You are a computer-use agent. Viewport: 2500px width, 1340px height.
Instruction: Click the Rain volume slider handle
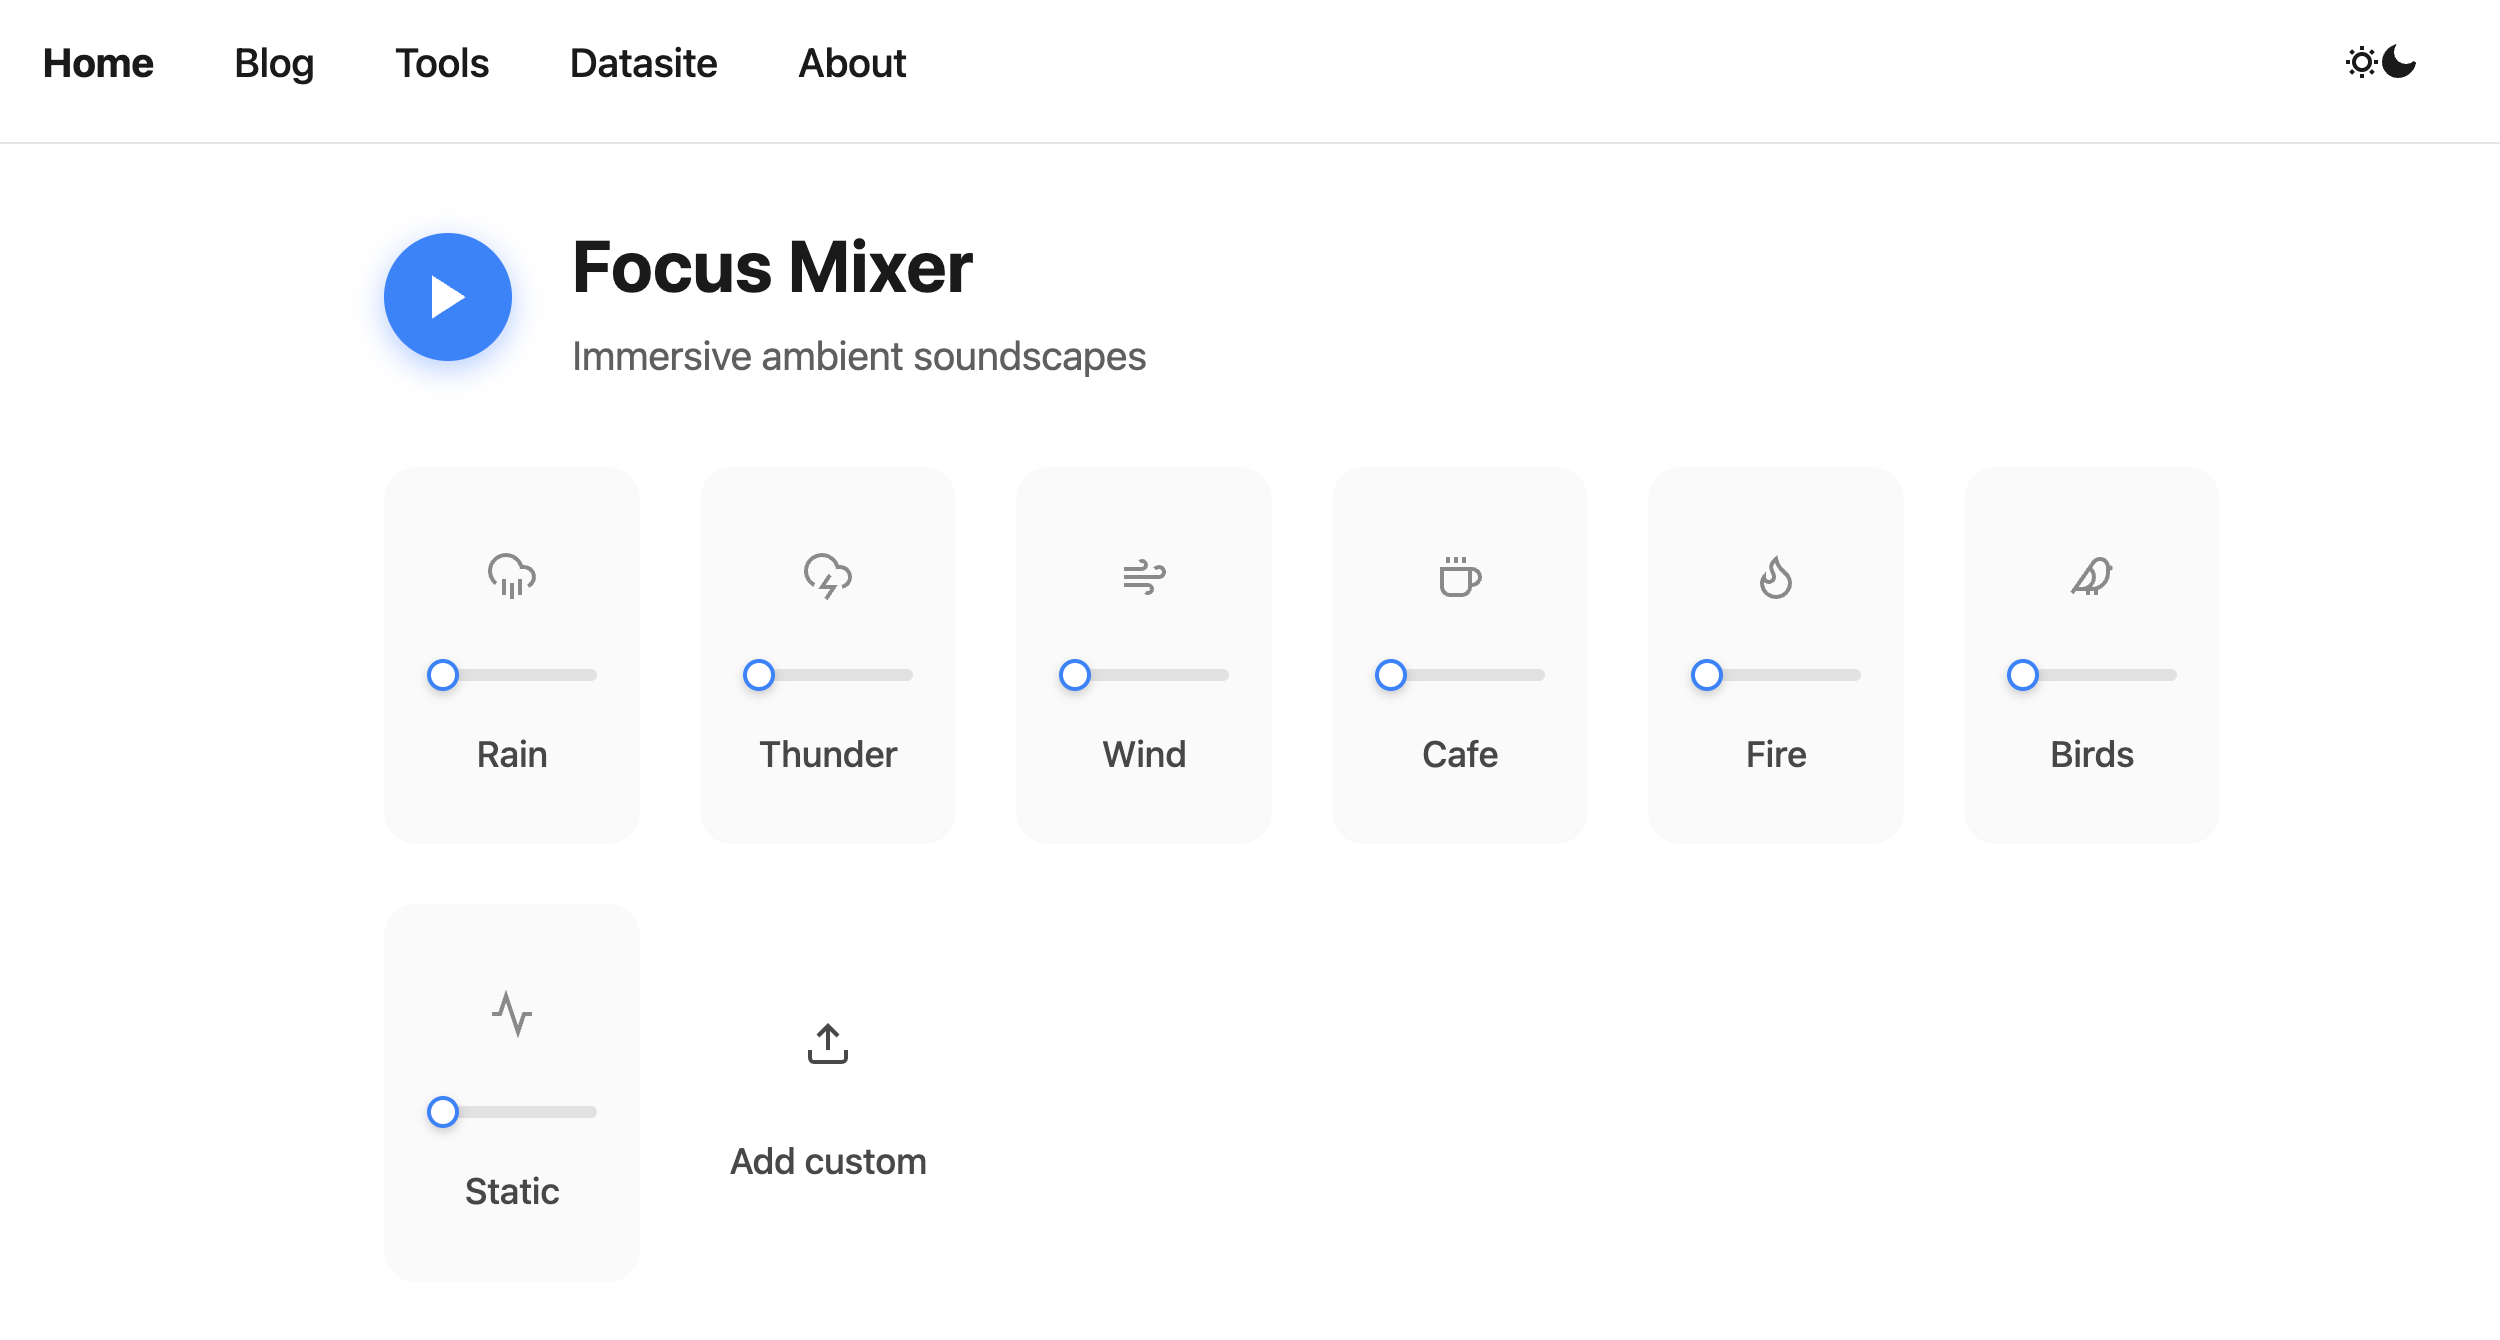click(443, 675)
